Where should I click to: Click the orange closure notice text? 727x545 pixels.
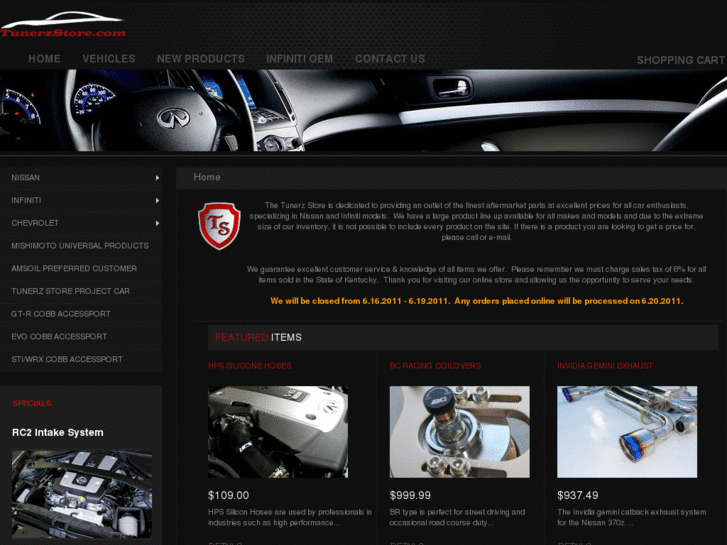477,301
